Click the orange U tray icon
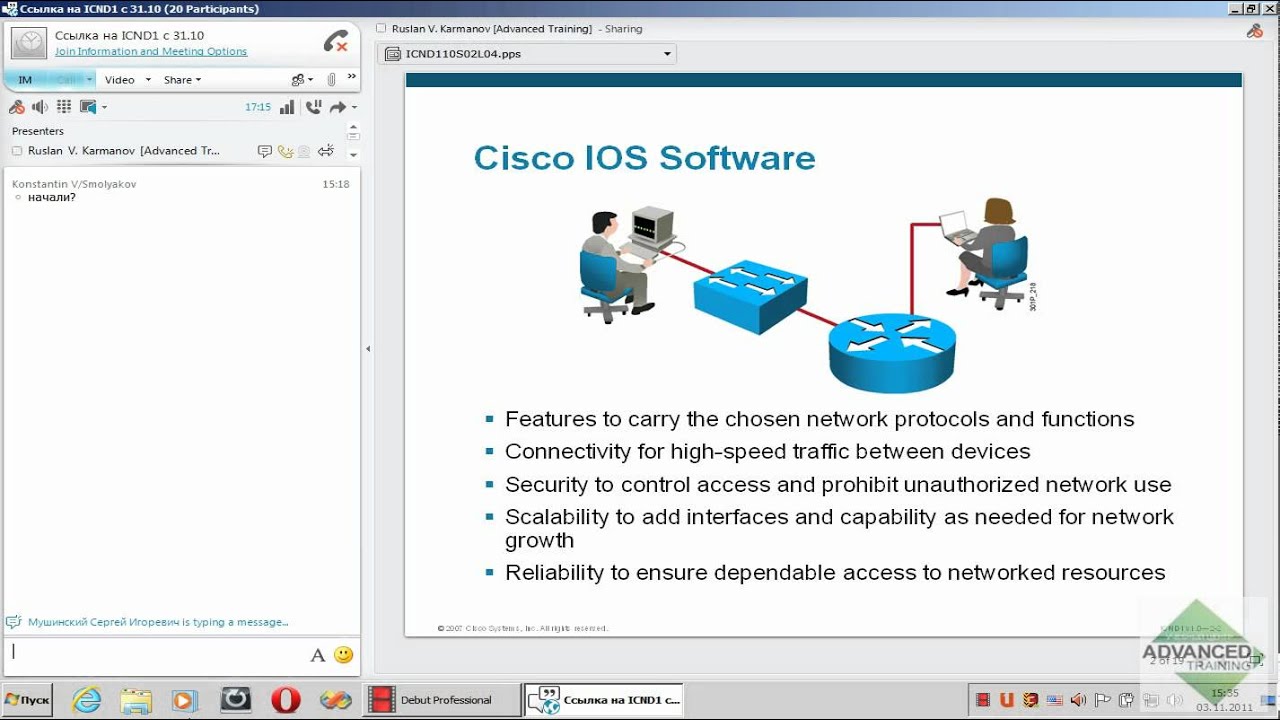The height and width of the screenshot is (720, 1280). (x=1007, y=700)
